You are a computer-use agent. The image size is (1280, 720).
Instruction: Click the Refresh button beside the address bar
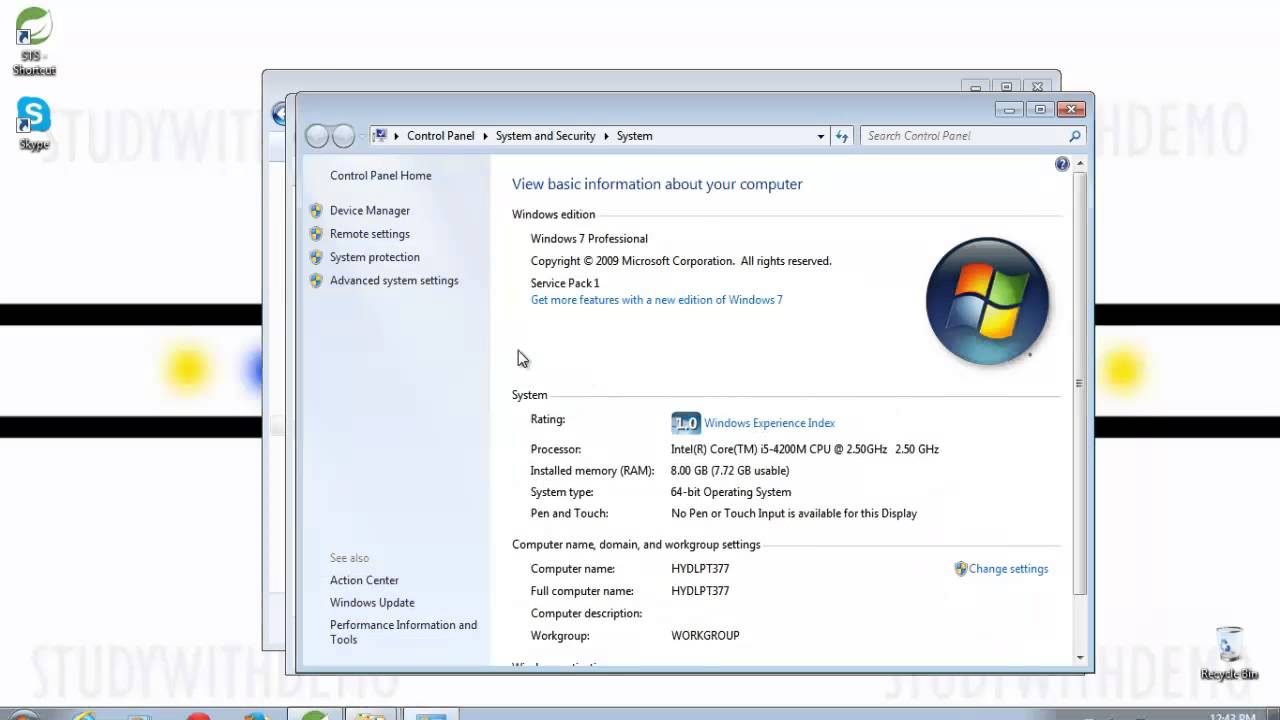[842, 136]
